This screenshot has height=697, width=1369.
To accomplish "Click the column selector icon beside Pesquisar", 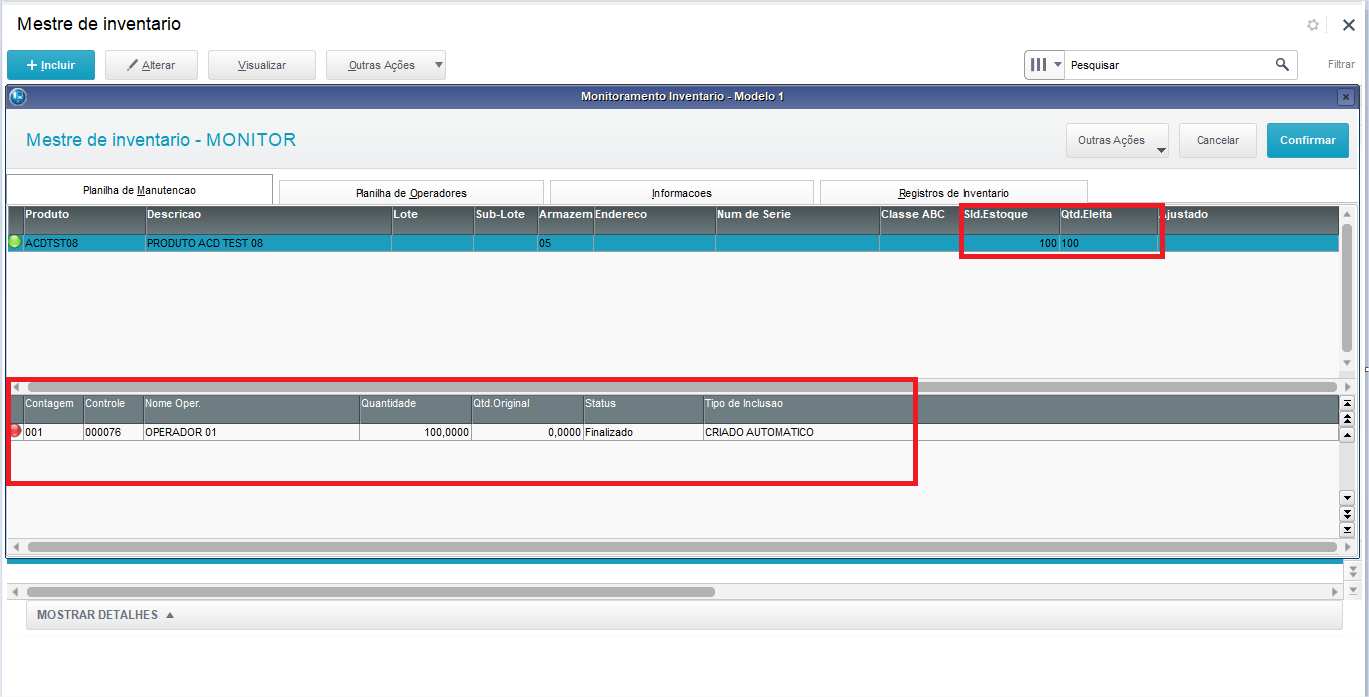I will [x=1038, y=64].
